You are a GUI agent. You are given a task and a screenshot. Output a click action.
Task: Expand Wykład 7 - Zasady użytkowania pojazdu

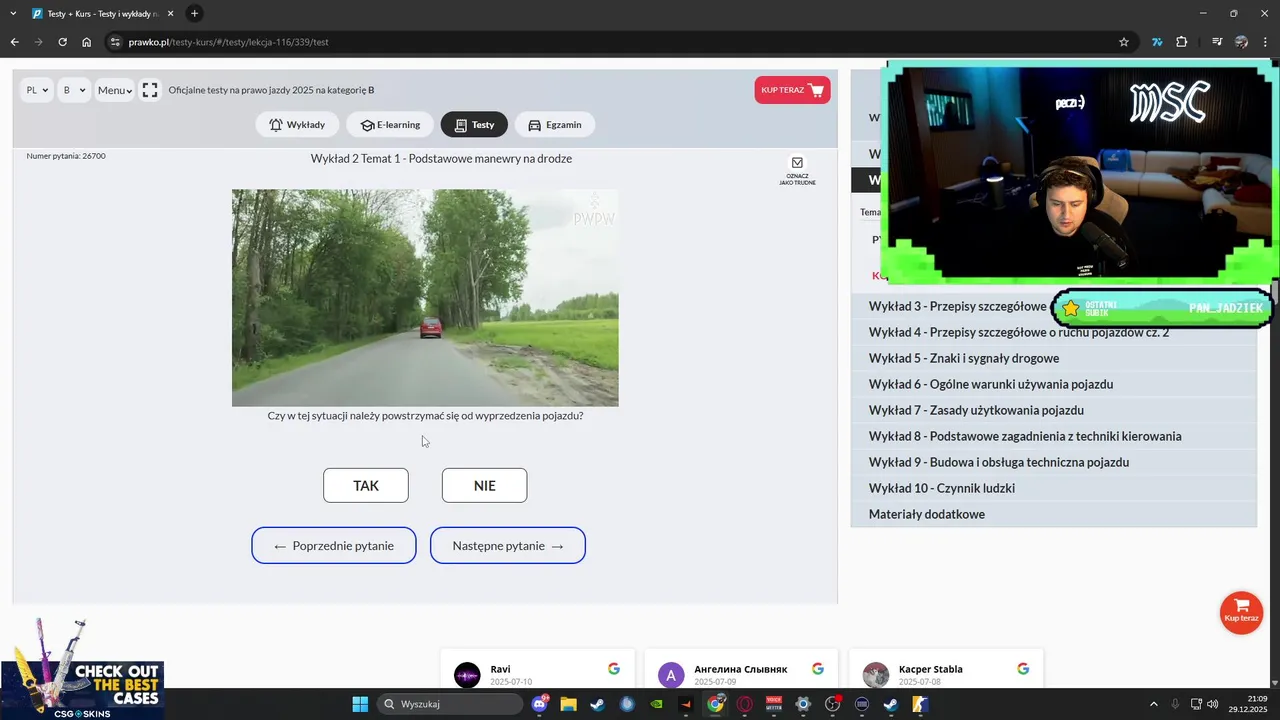(1053, 410)
